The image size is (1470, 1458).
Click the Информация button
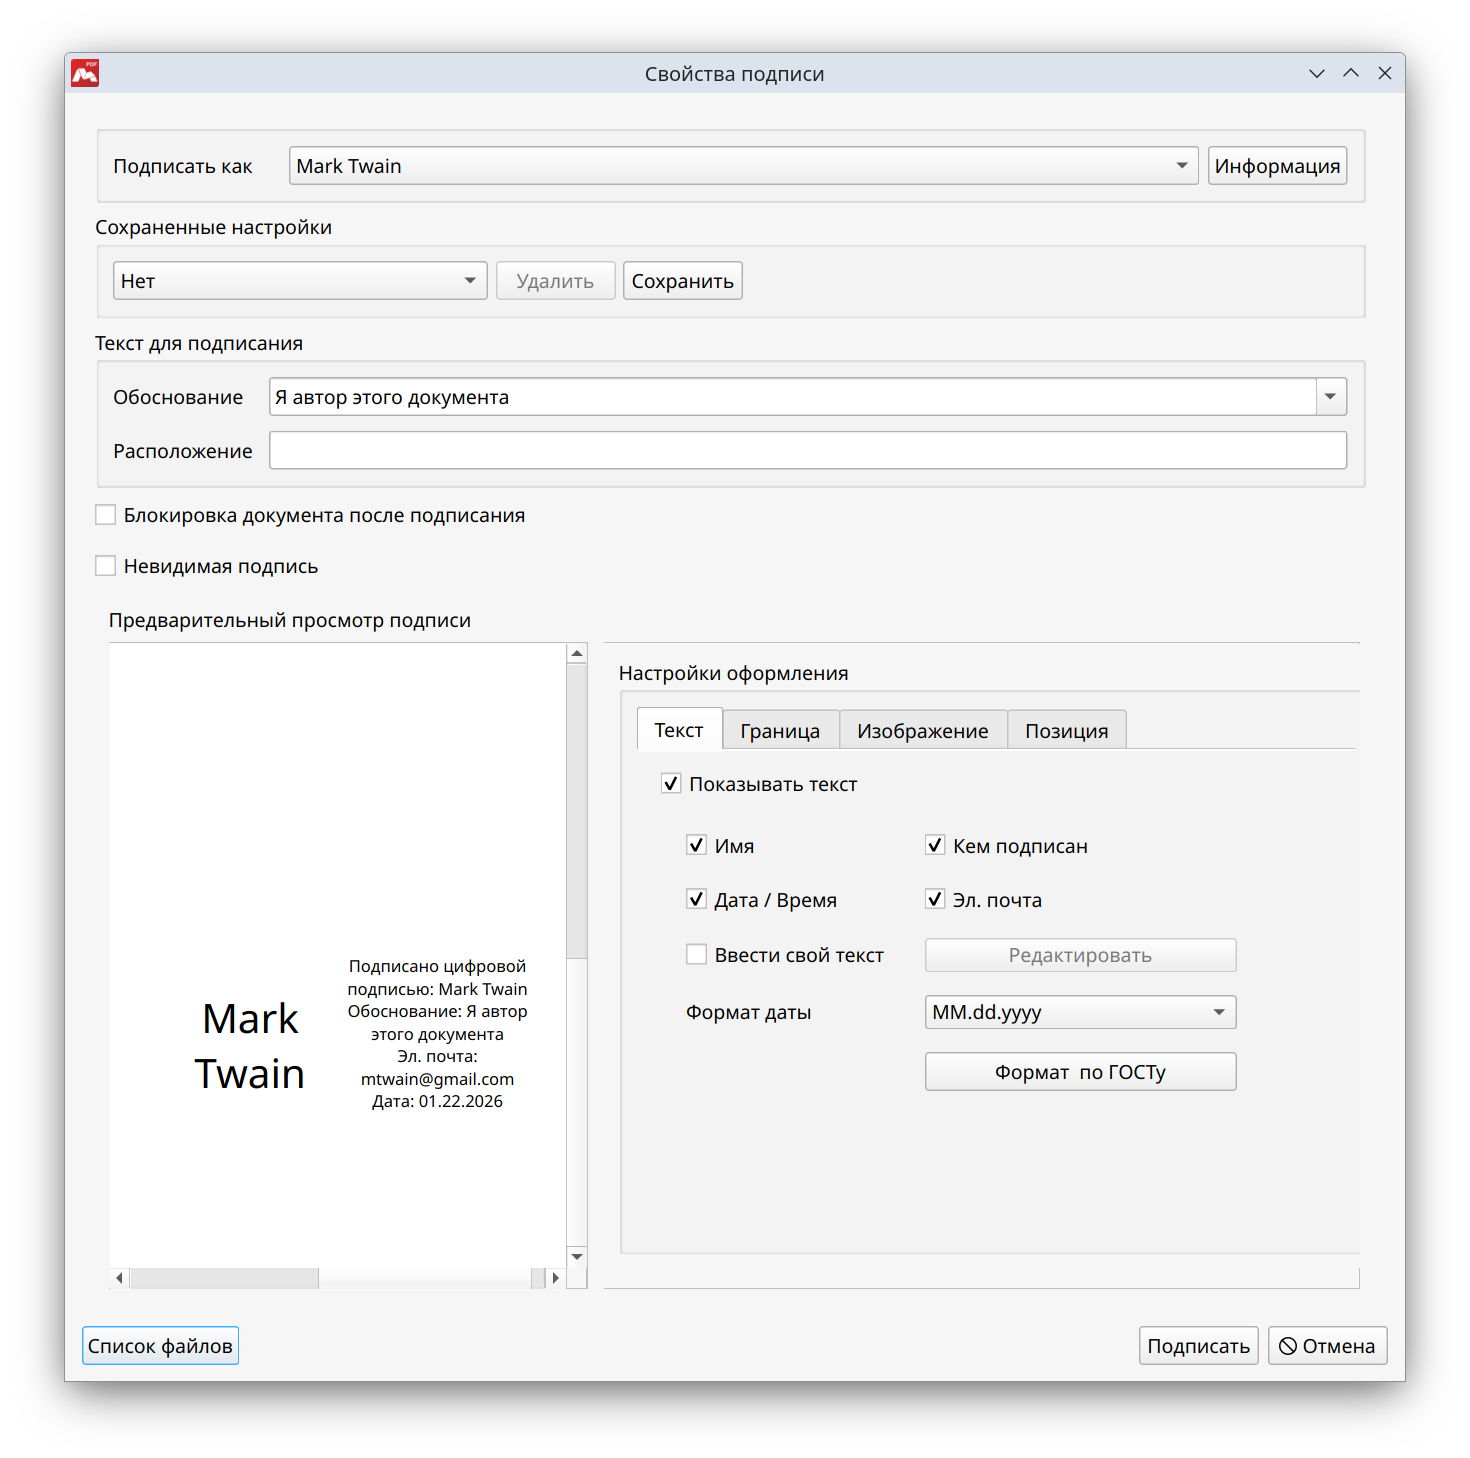tap(1277, 166)
